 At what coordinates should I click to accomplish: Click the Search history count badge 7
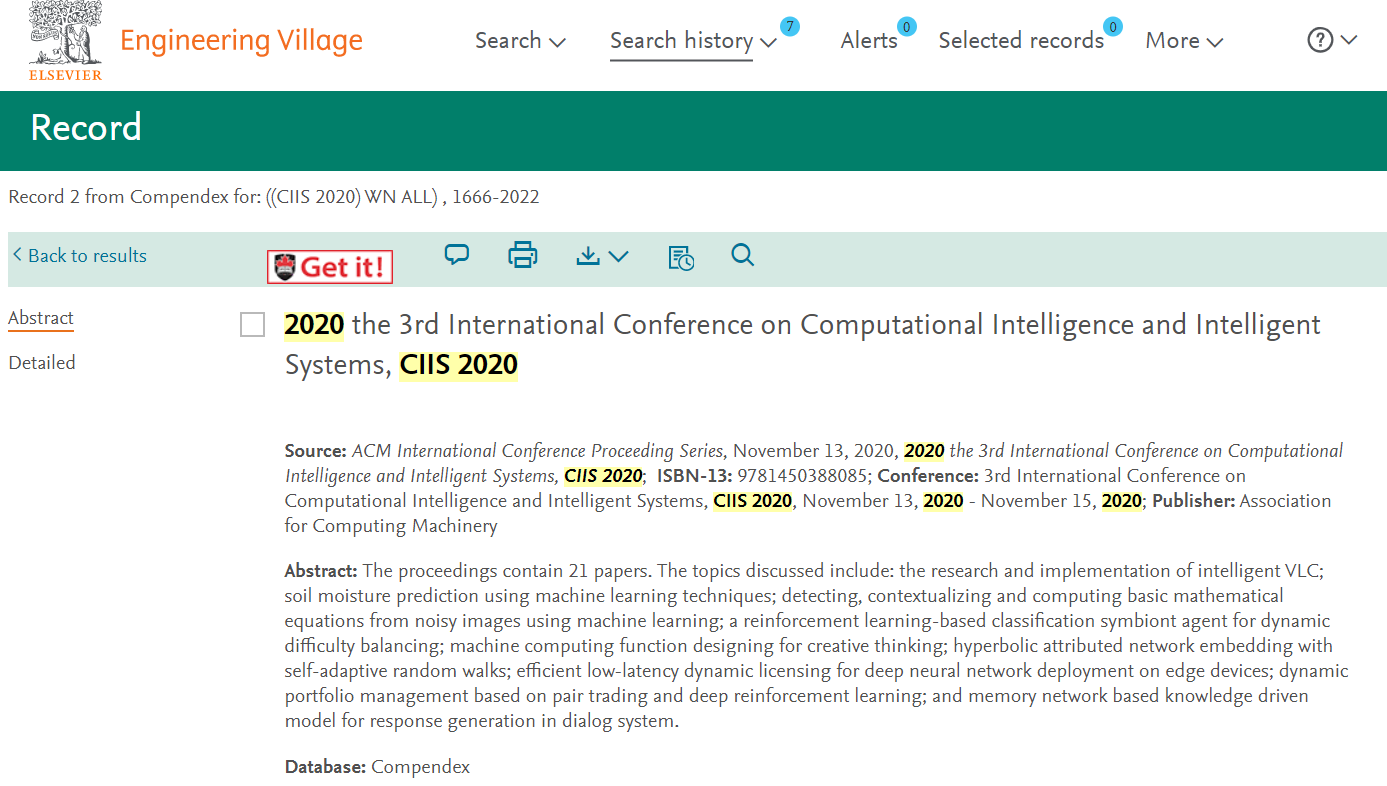[x=790, y=26]
